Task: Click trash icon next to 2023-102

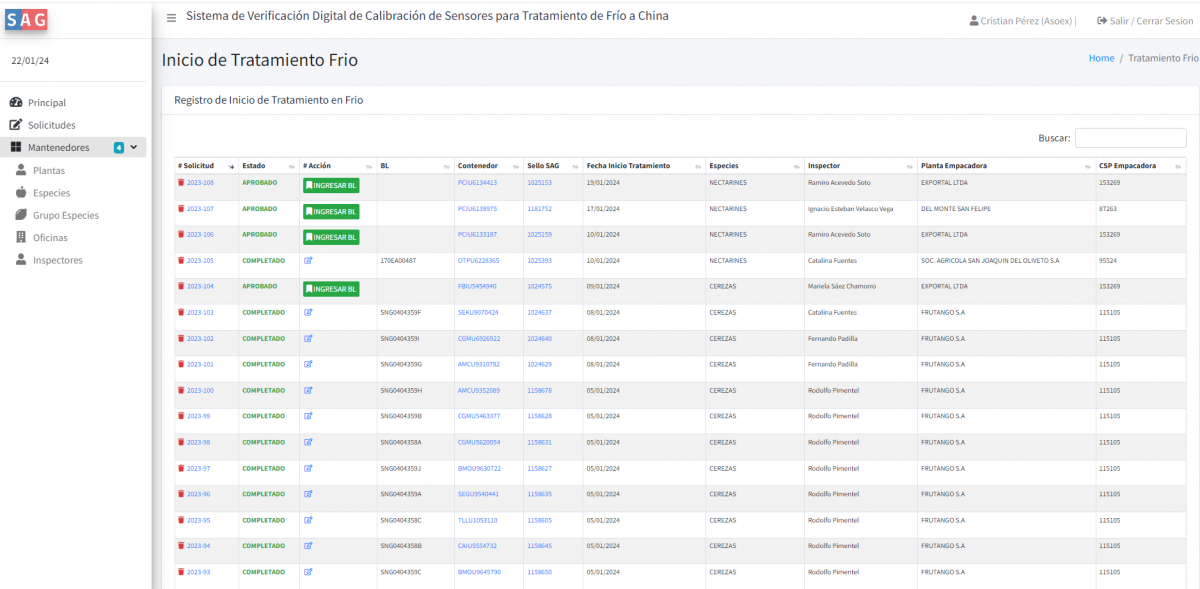Action: pos(181,339)
